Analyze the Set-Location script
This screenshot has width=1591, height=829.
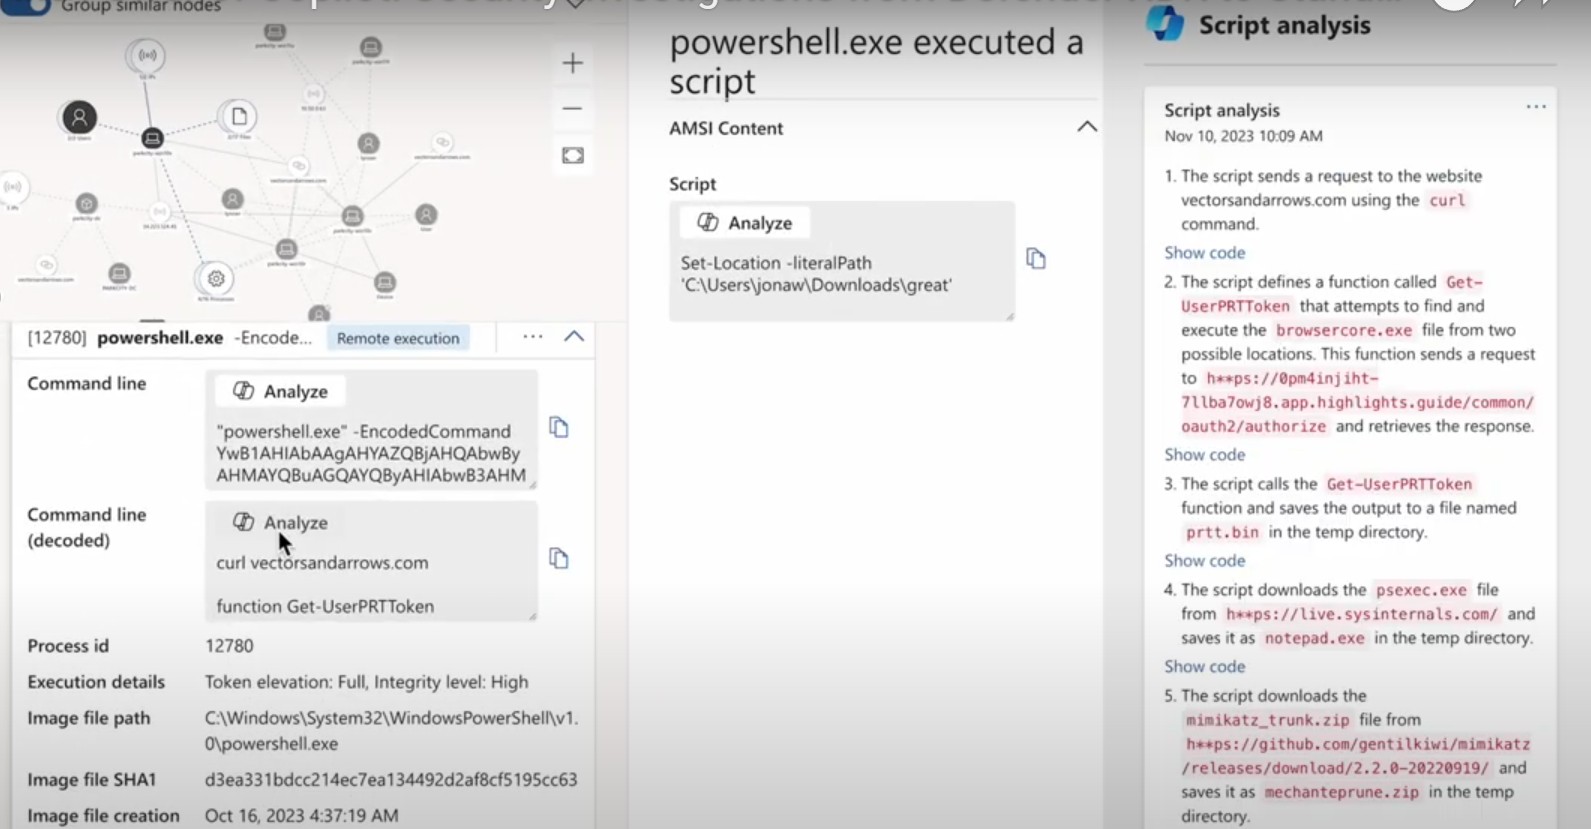coord(745,223)
